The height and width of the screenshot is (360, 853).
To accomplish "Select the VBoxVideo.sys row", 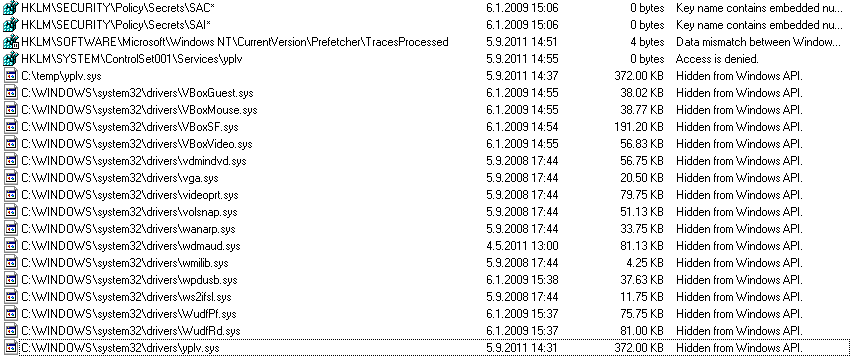I will [426, 144].
